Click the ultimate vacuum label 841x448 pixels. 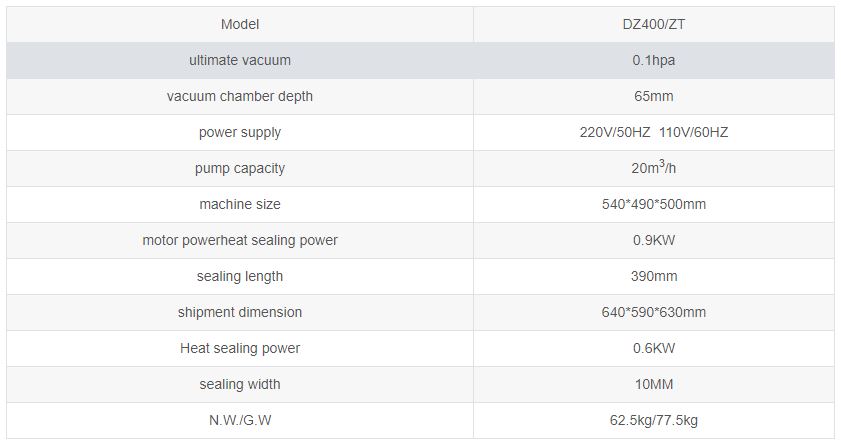240,60
